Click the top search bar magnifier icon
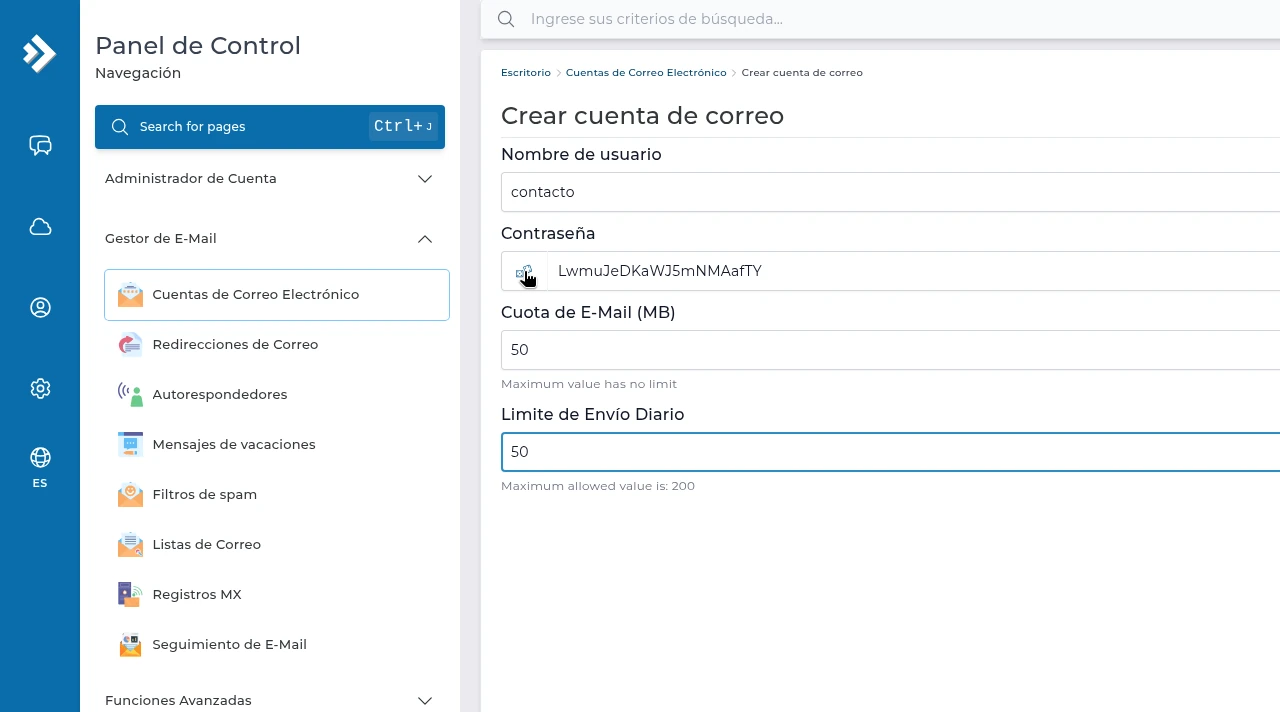 [x=506, y=19]
